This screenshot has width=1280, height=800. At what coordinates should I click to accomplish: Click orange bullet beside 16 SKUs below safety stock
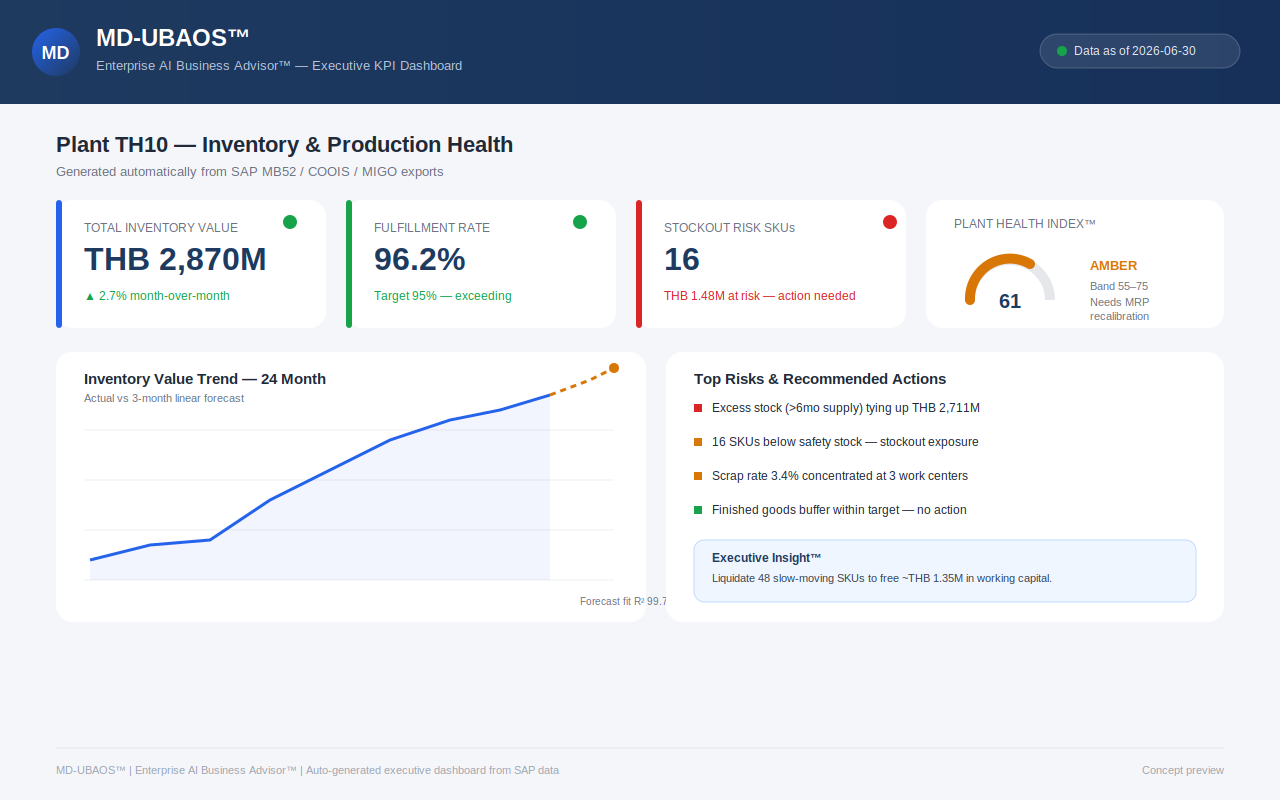[698, 442]
